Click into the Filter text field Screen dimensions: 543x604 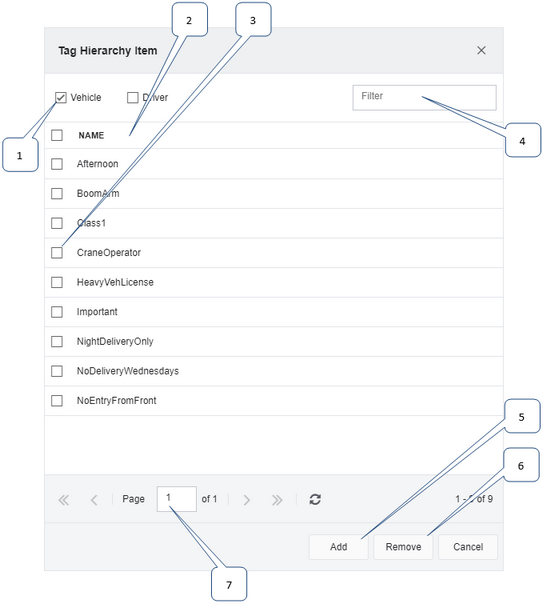point(424,98)
